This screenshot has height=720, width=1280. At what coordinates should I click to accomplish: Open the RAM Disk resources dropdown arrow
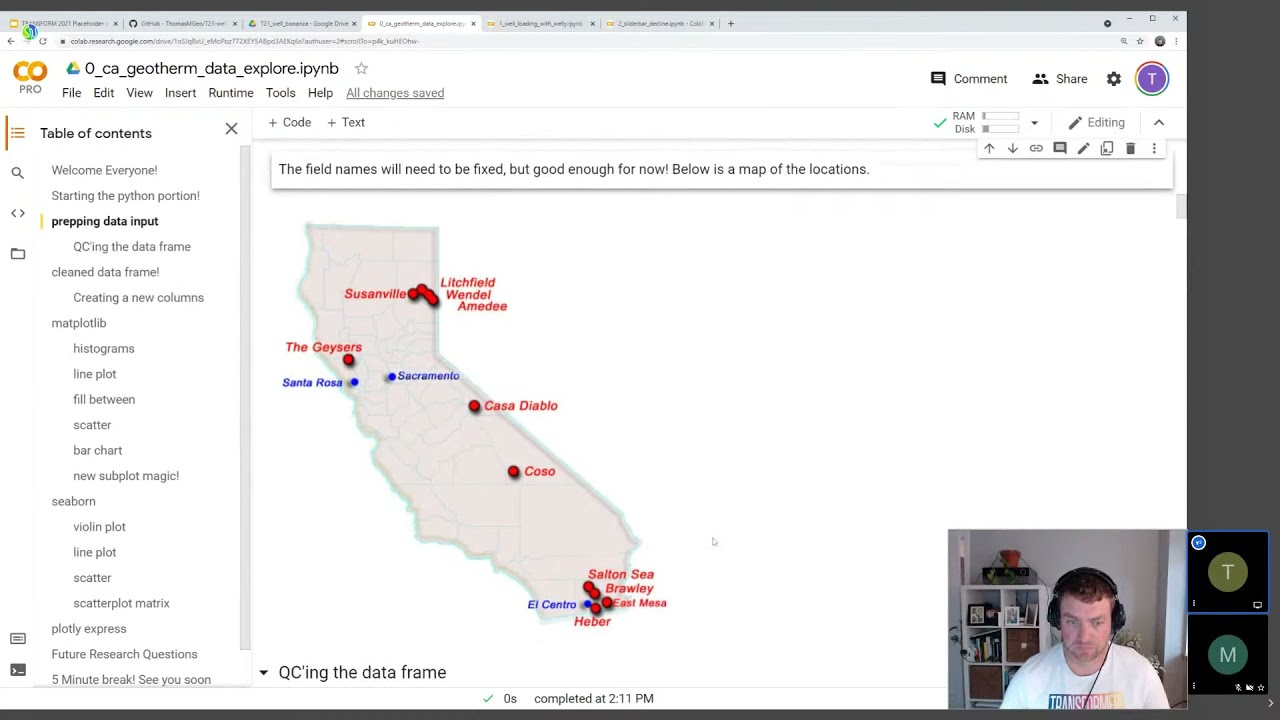pos(1034,123)
